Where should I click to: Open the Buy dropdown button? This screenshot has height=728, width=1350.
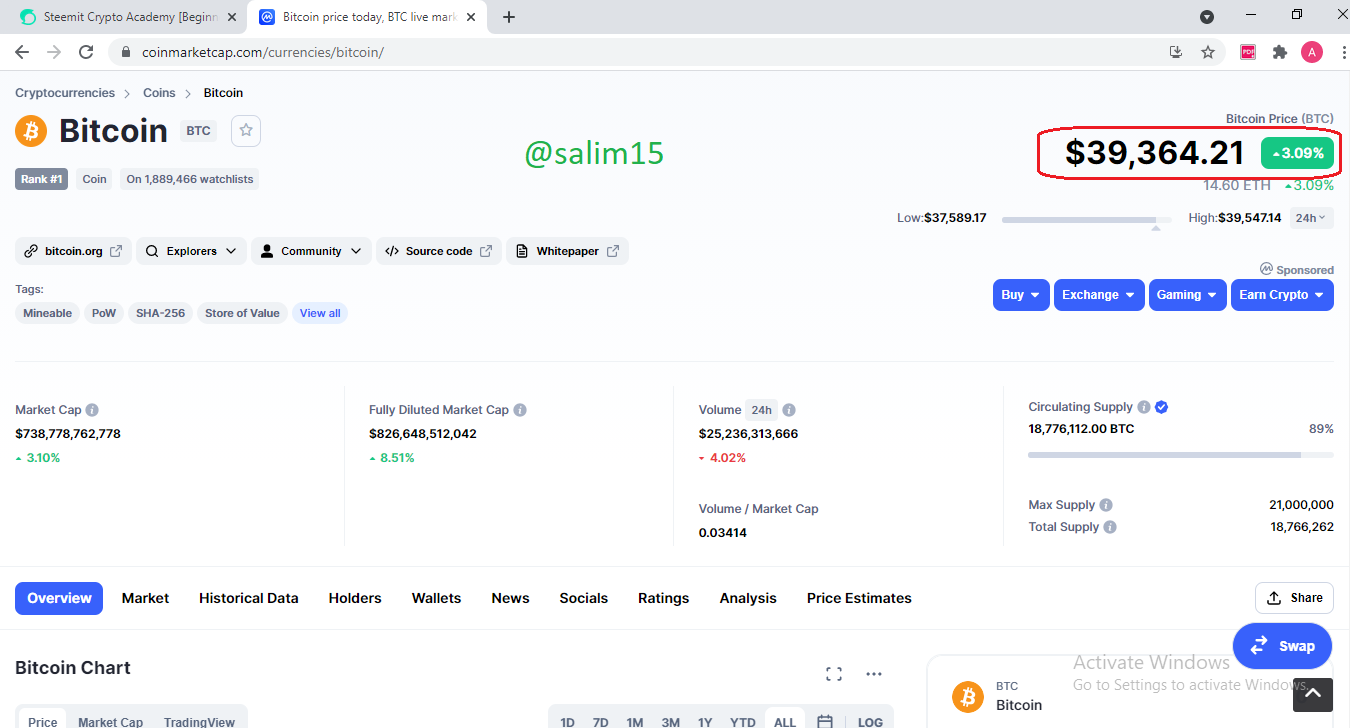(1021, 295)
